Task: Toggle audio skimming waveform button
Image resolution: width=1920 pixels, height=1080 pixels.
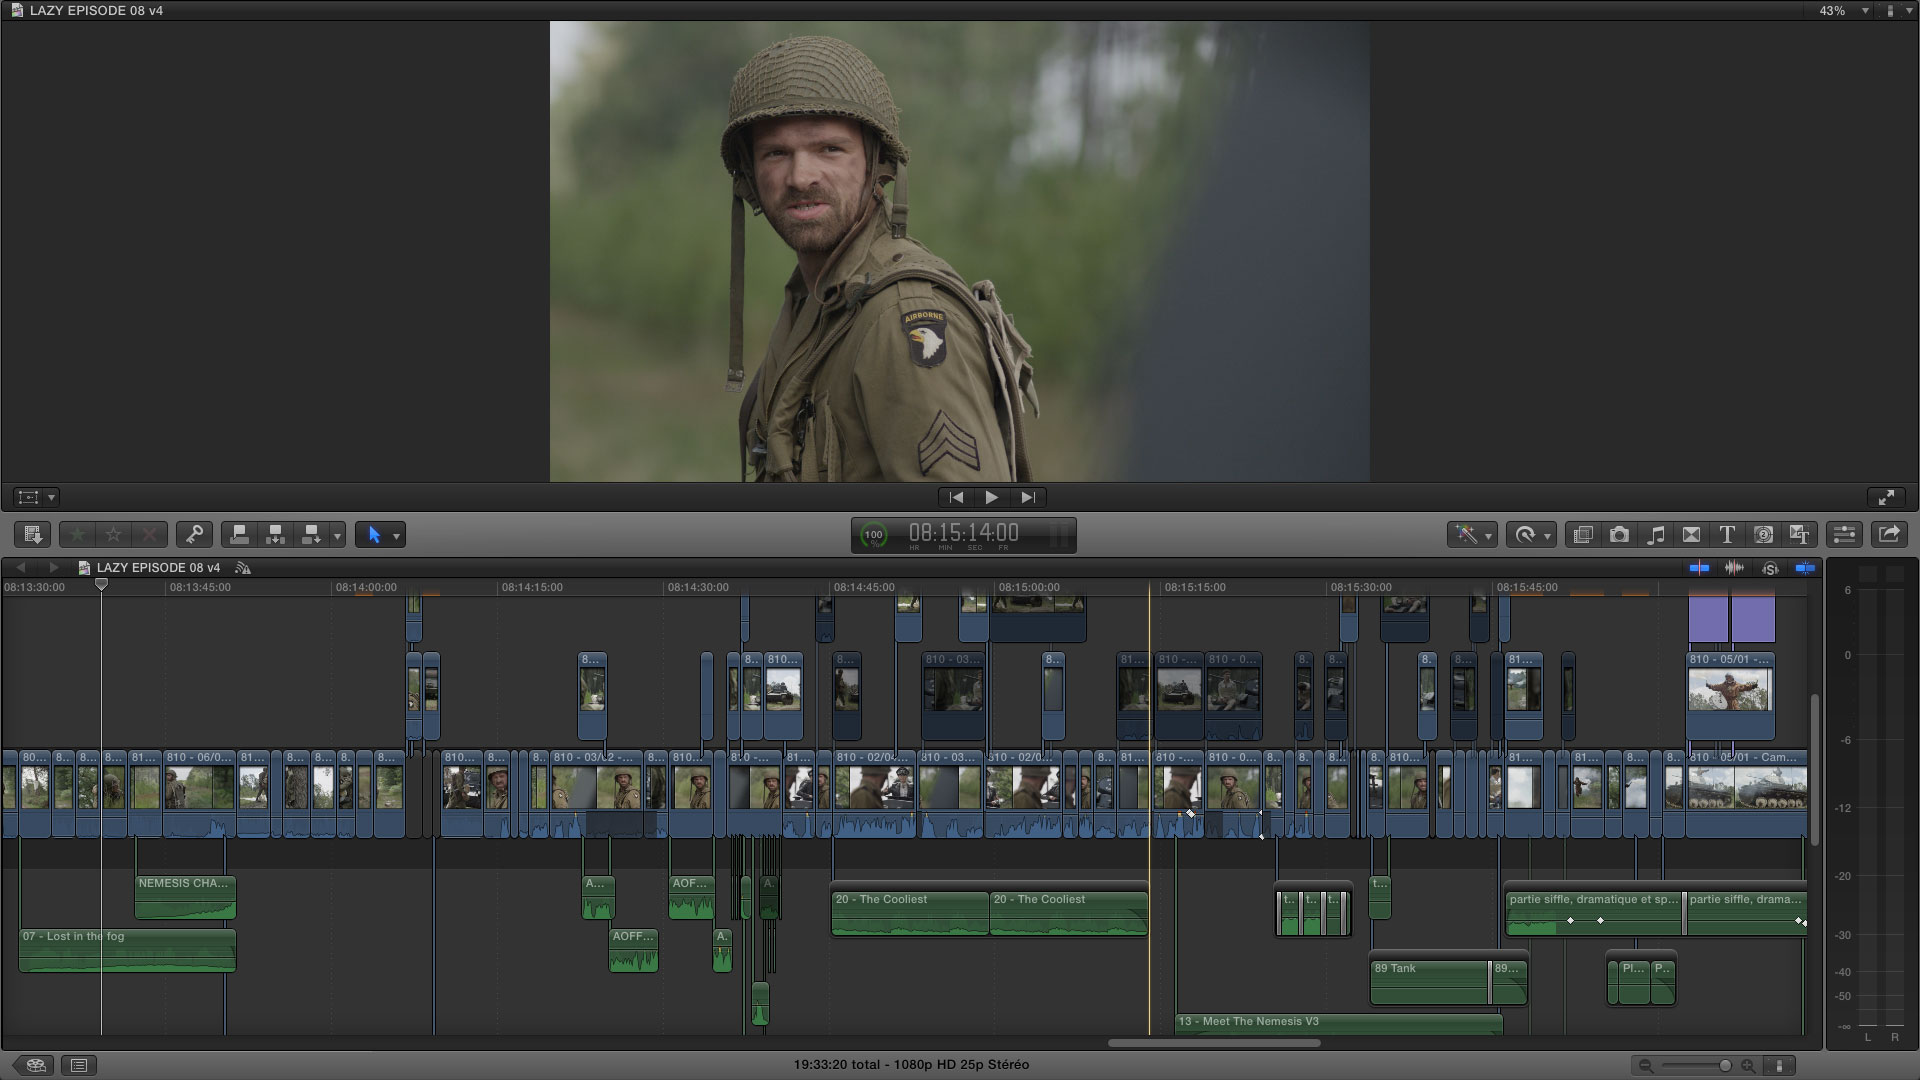Action: [1734, 568]
